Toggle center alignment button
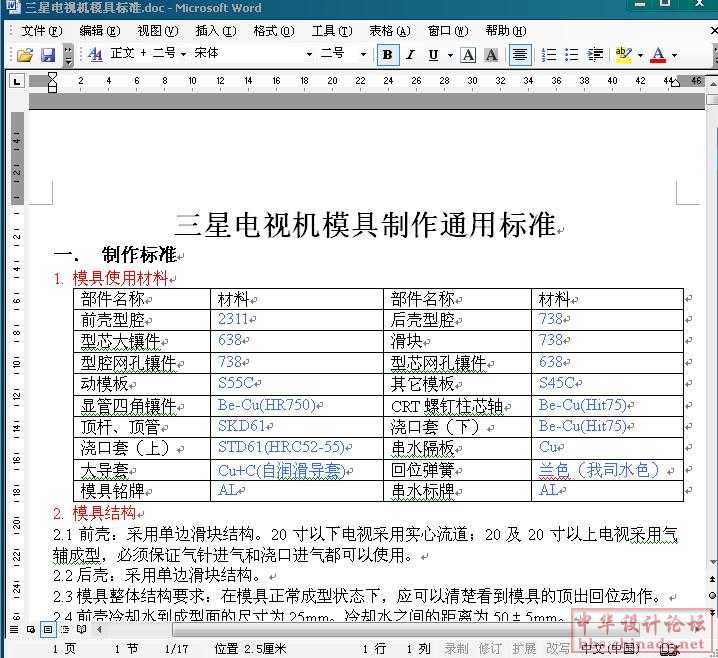Image resolution: width=718 pixels, height=658 pixels. [520, 55]
